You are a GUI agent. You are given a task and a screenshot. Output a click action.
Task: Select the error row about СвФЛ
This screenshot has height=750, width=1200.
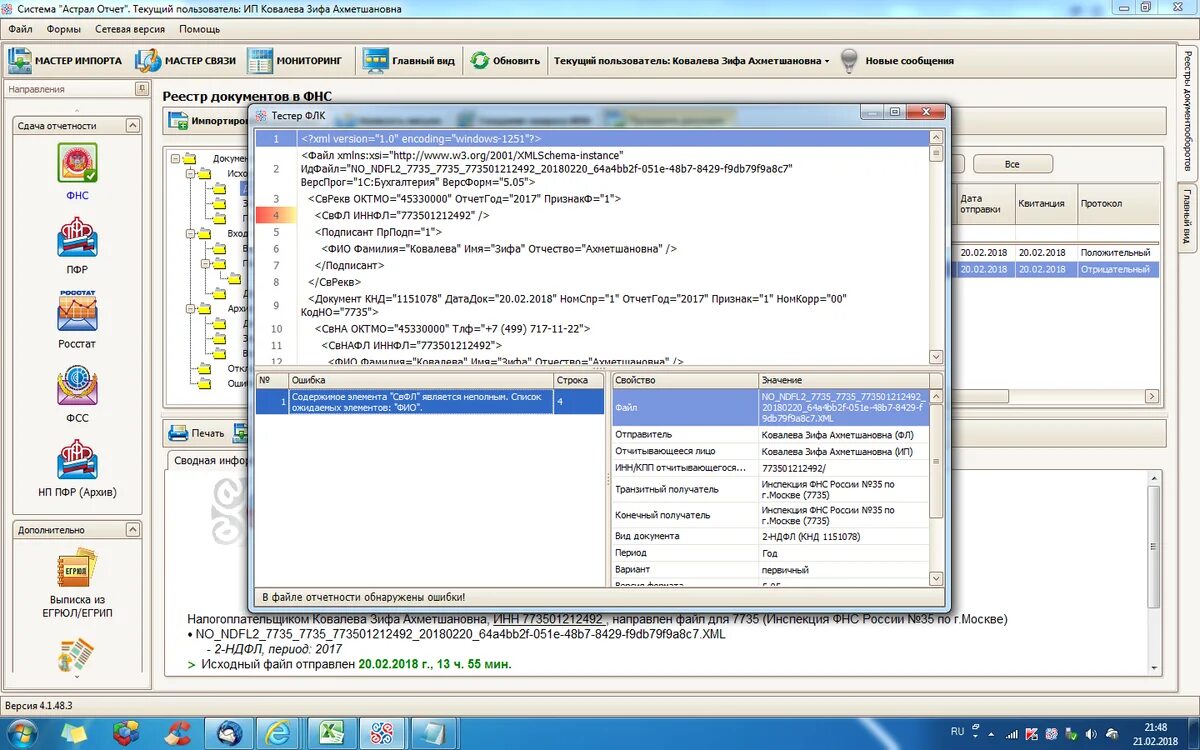click(430, 402)
